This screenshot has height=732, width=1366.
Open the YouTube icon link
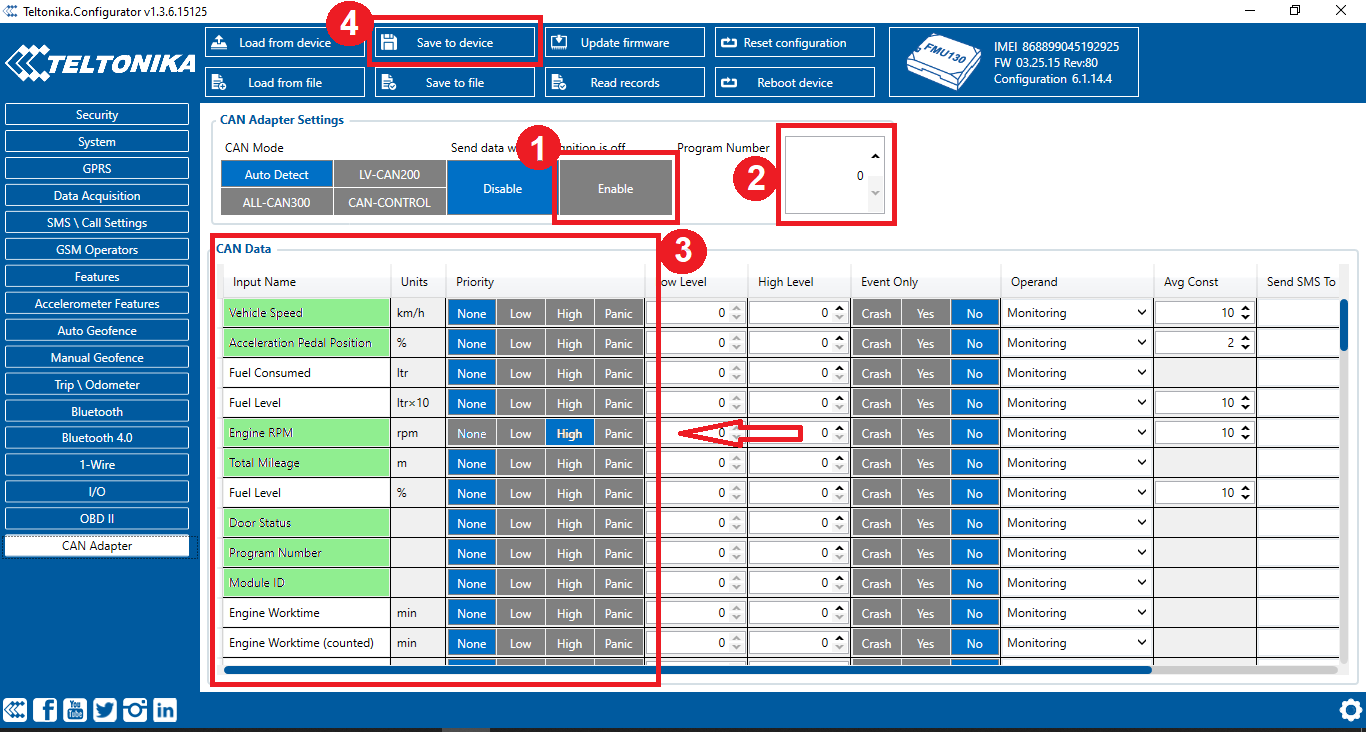(75, 710)
